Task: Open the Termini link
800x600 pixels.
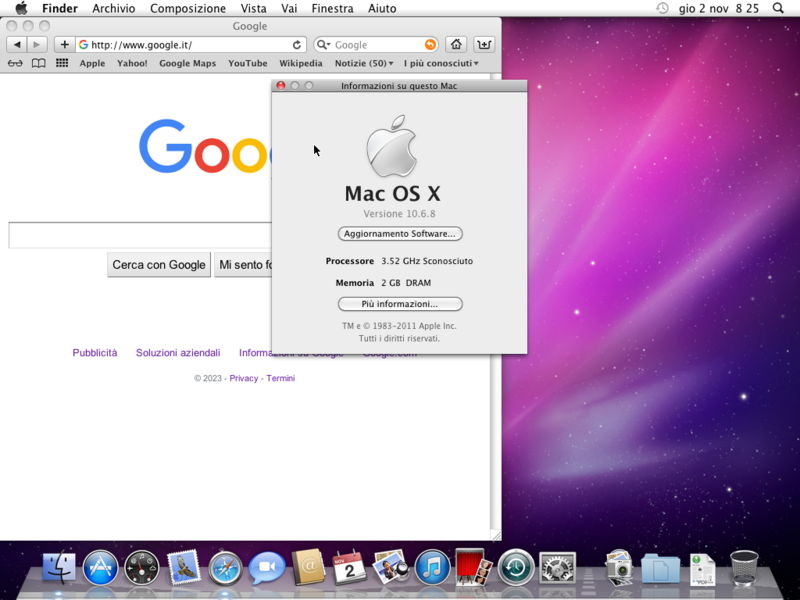Action: click(281, 378)
